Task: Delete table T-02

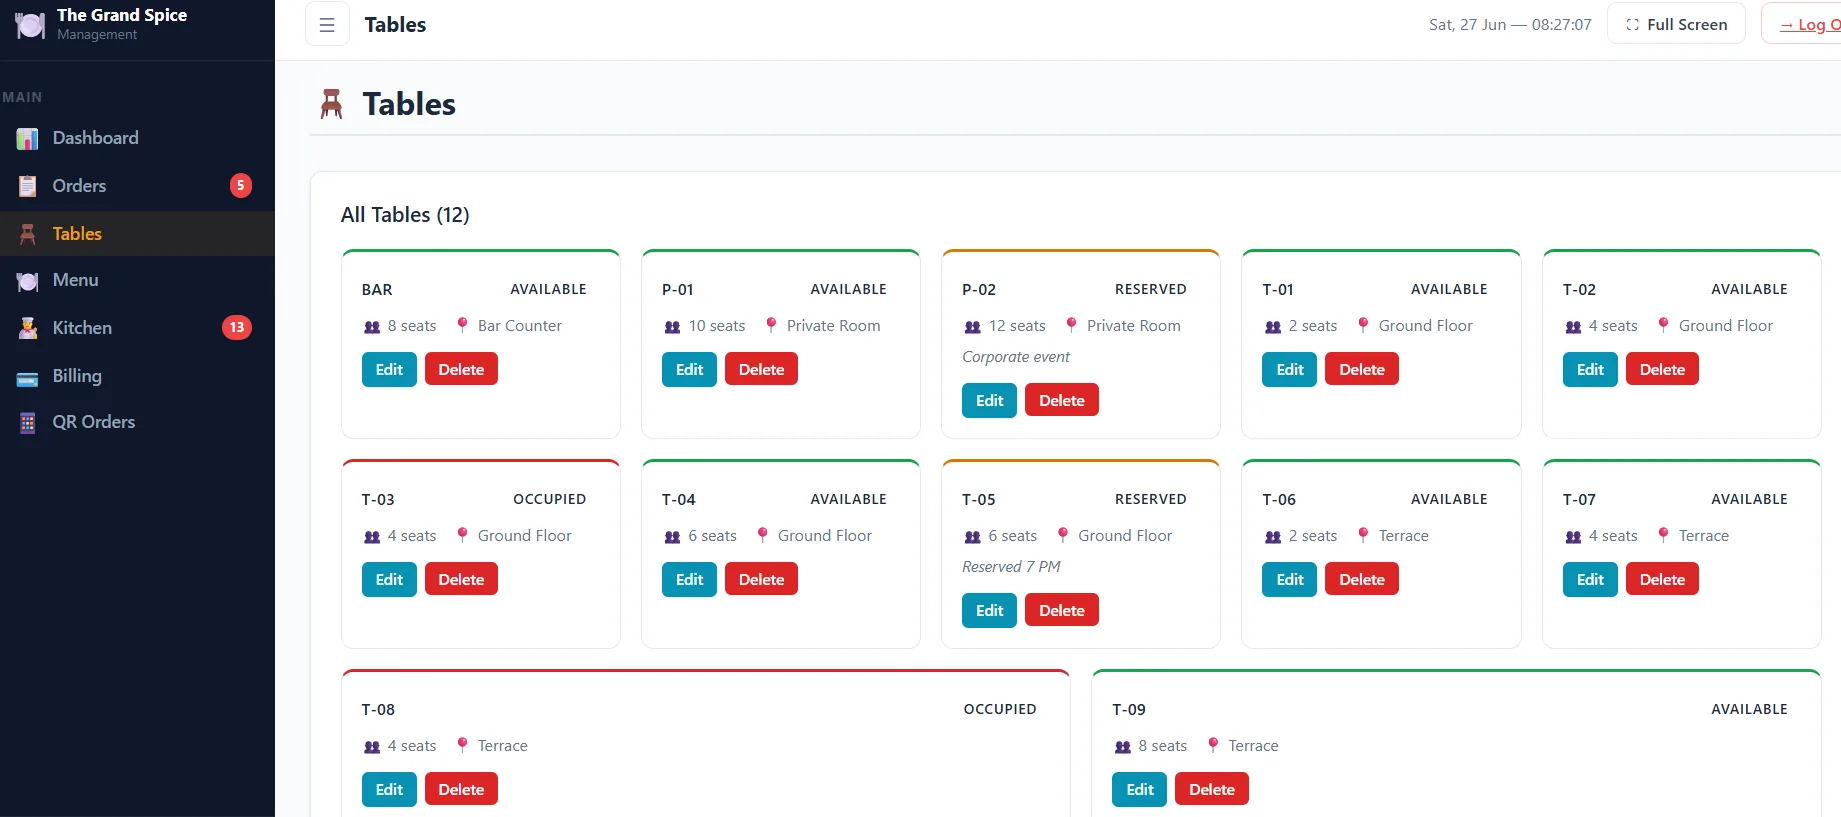Action: (1662, 369)
